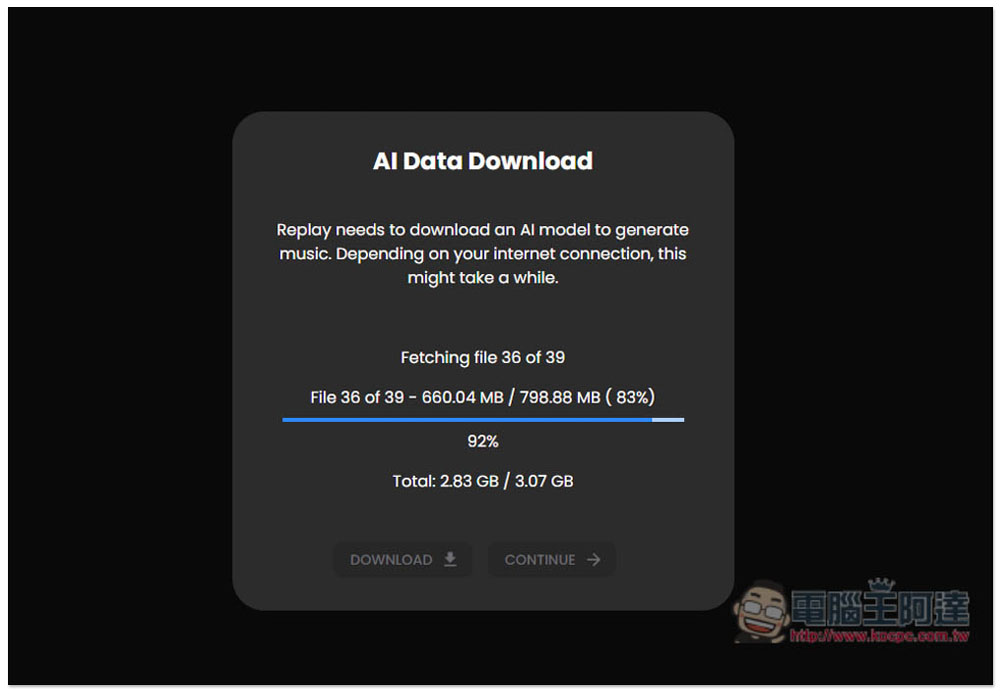Click the blue filled part of progress bar
The height and width of the screenshot is (693, 1000).
(467, 419)
